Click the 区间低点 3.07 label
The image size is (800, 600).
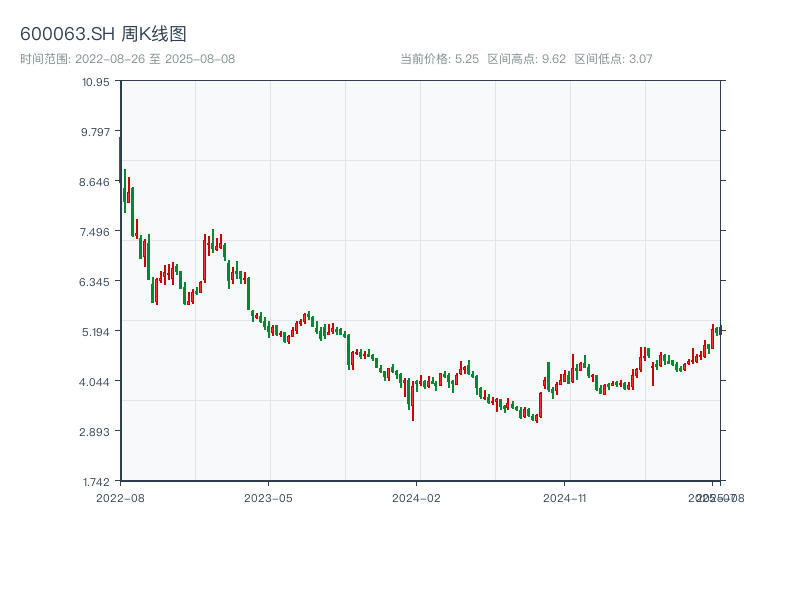(613, 59)
